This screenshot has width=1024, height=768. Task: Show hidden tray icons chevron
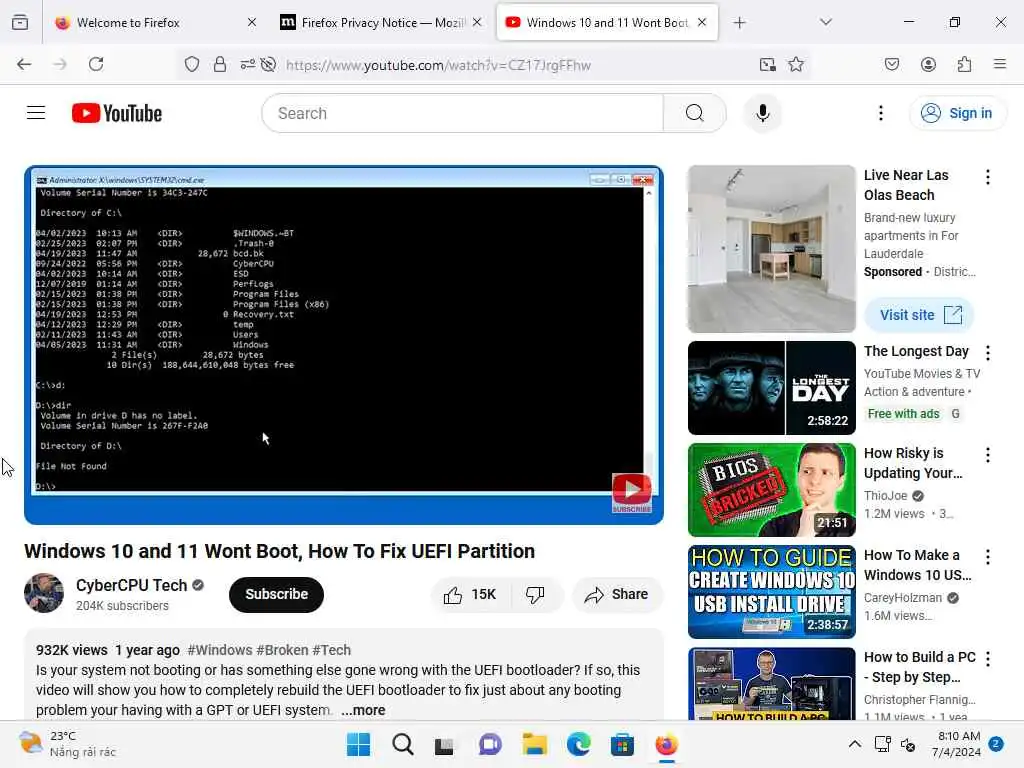(854, 744)
